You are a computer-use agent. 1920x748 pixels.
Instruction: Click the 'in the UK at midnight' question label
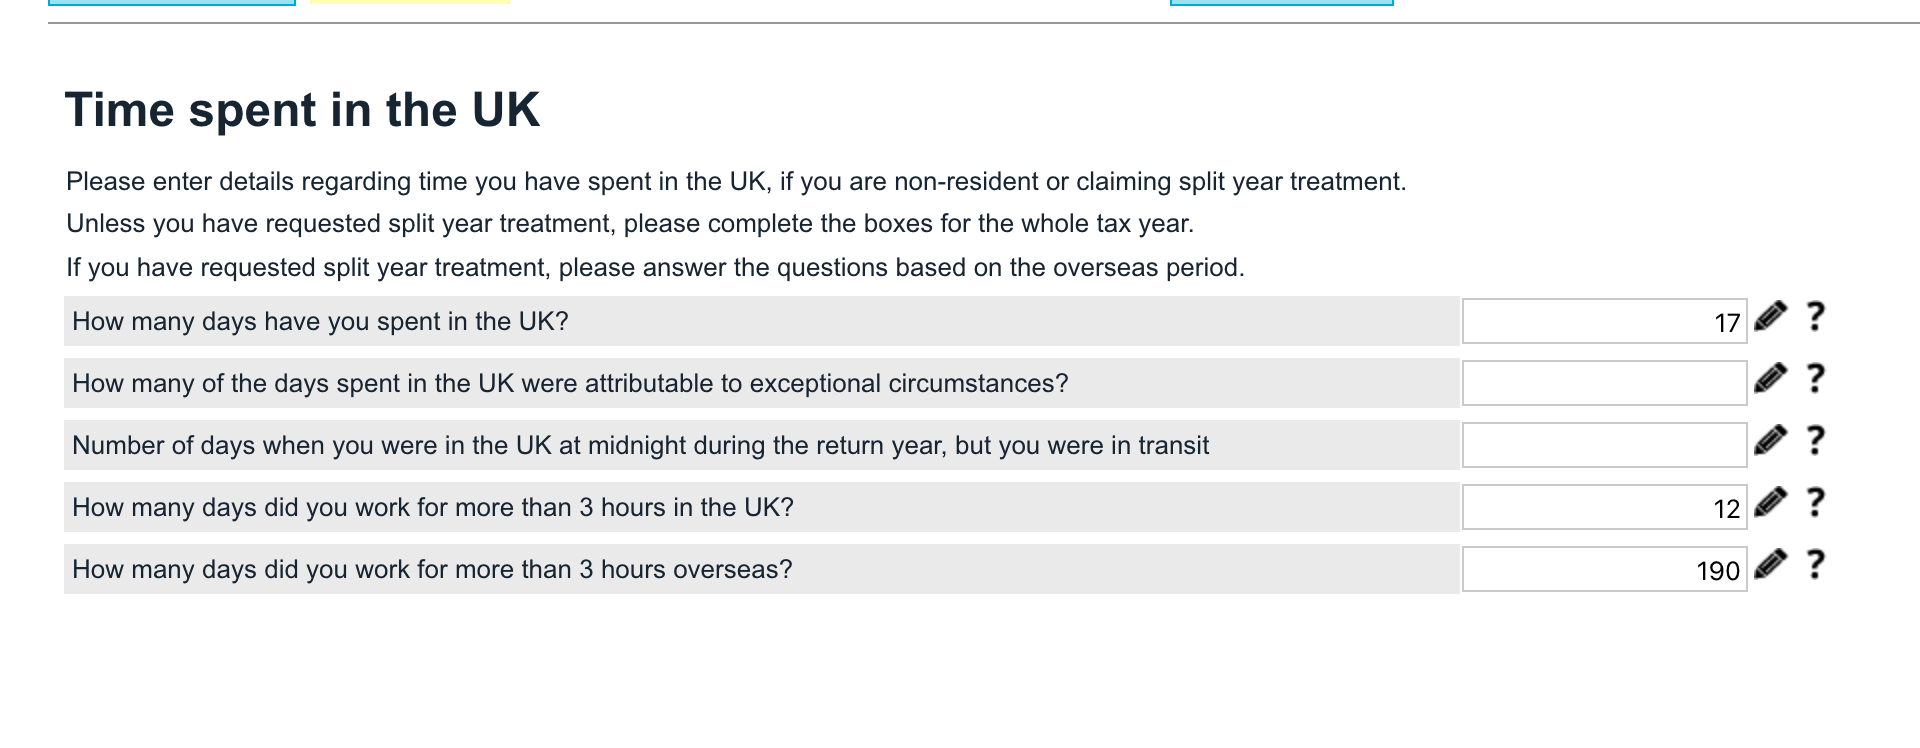[640, 446]
